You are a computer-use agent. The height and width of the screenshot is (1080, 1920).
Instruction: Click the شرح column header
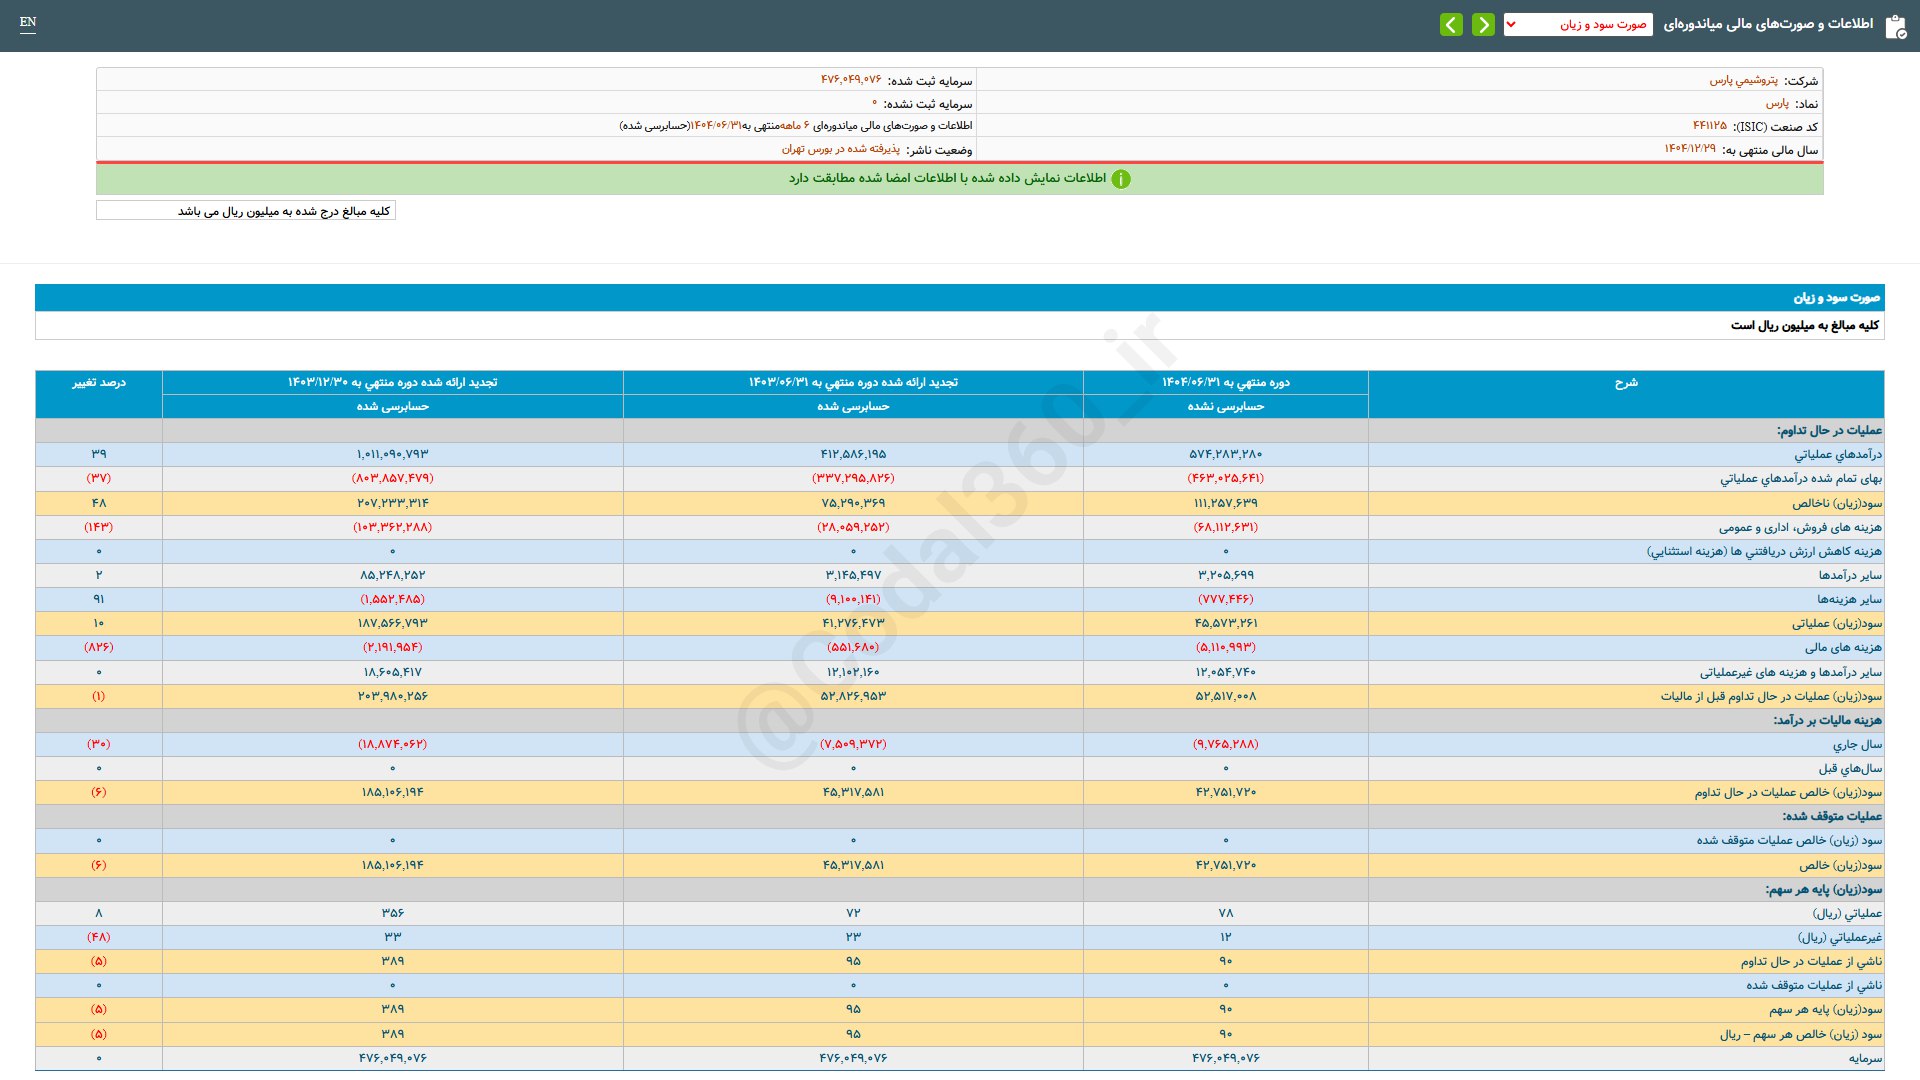click(1625, 383)
